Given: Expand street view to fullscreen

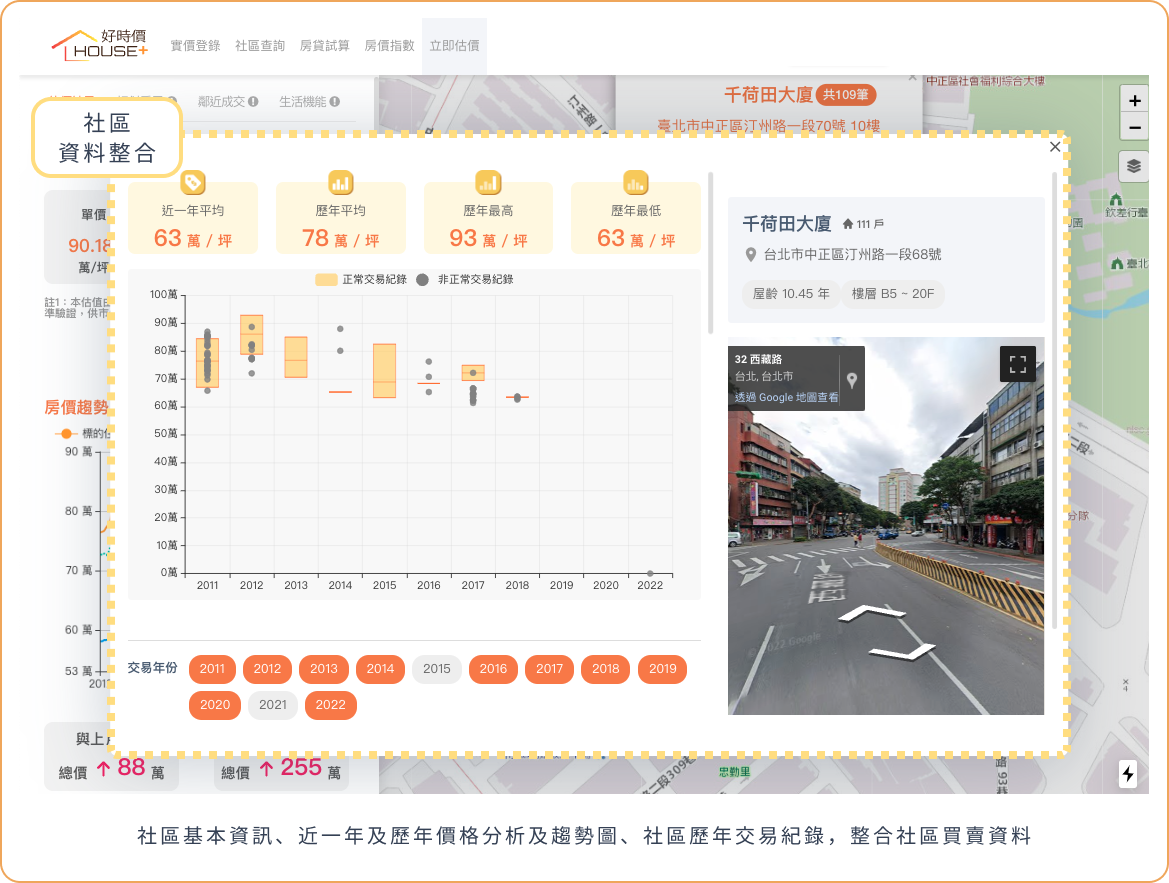Looking at the screenshot, I should 1018,364.
